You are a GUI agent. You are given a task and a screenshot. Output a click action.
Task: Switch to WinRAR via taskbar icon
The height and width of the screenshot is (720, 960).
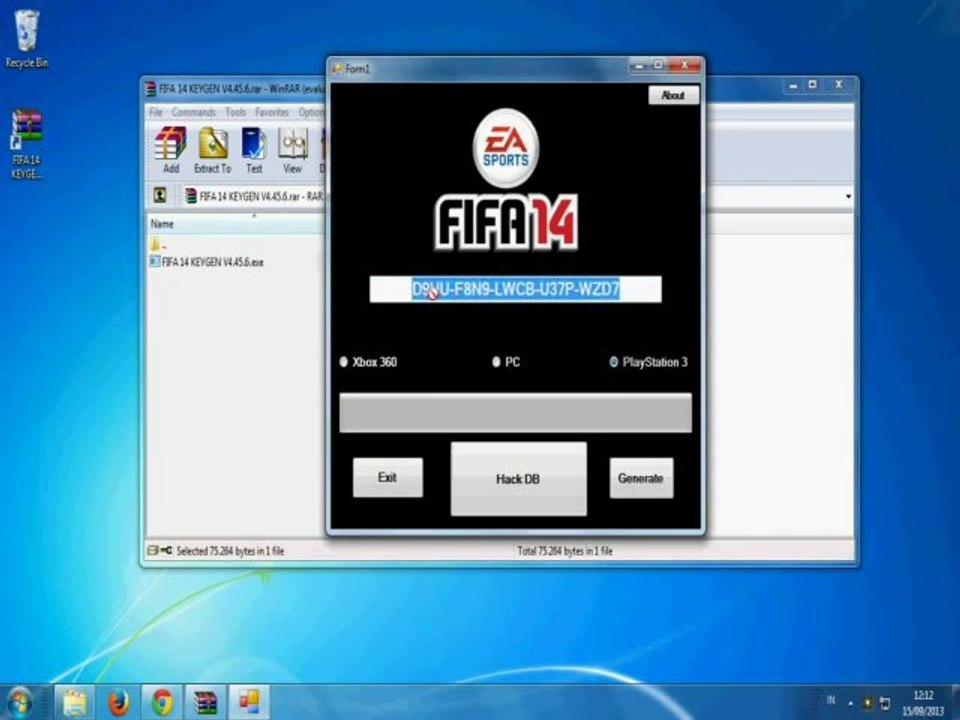206,702
